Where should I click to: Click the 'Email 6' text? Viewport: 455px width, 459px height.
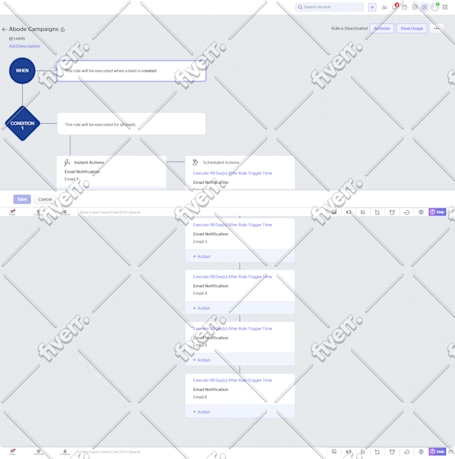click(x=200, y=397)
